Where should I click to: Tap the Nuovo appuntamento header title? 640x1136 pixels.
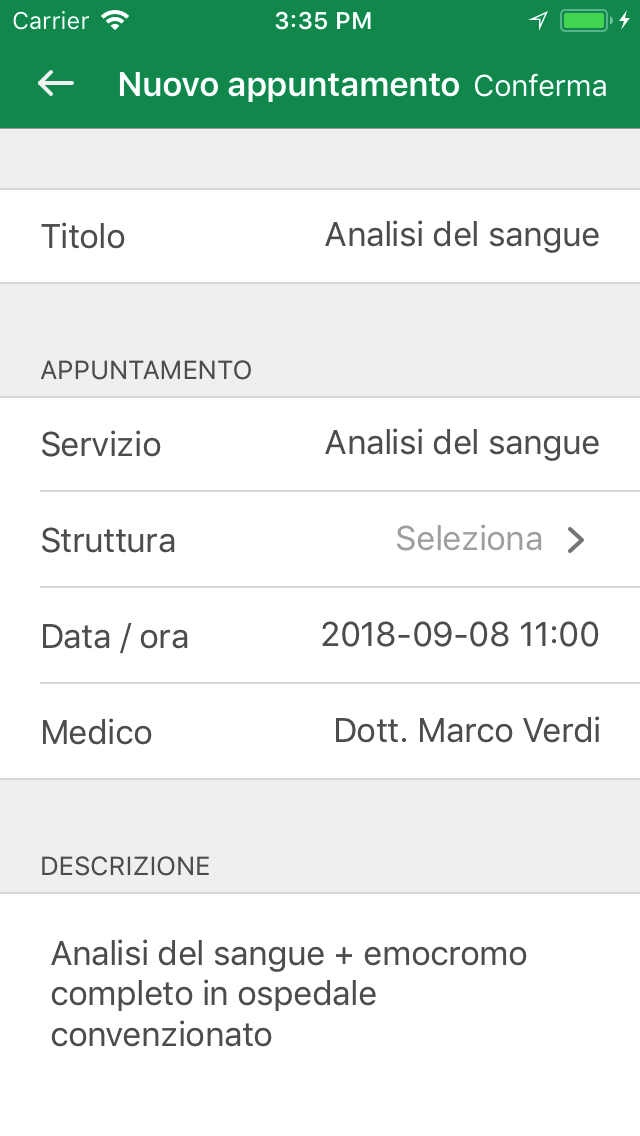[288, 85]
